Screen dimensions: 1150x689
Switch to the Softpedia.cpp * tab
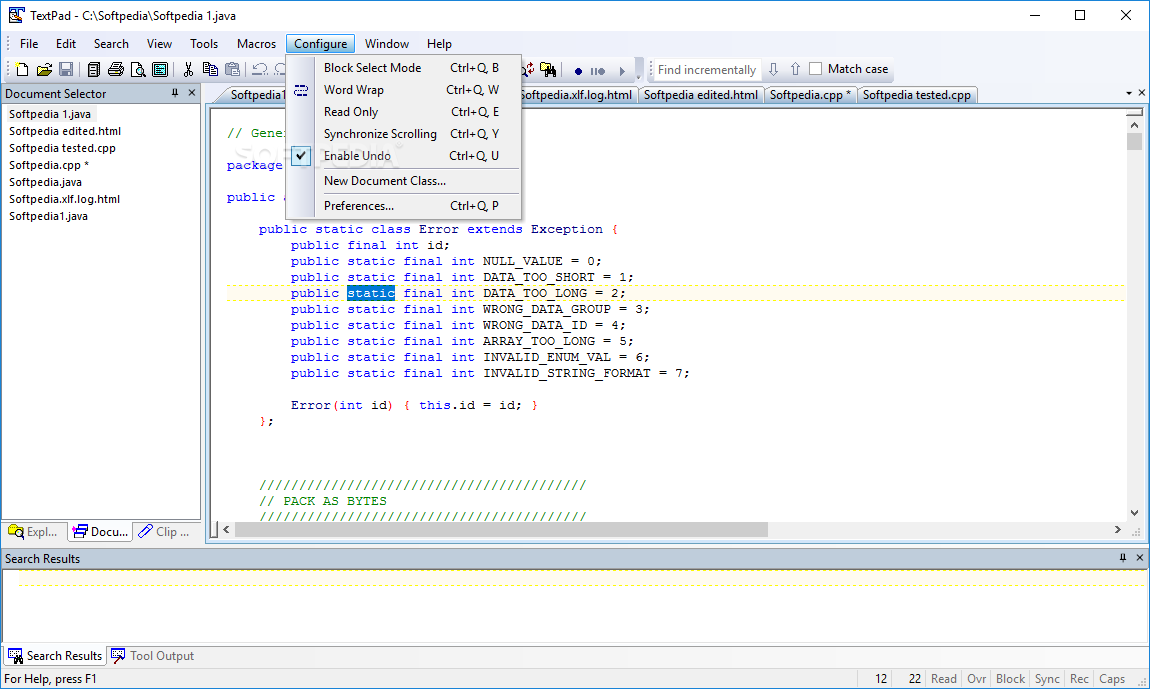810,95
